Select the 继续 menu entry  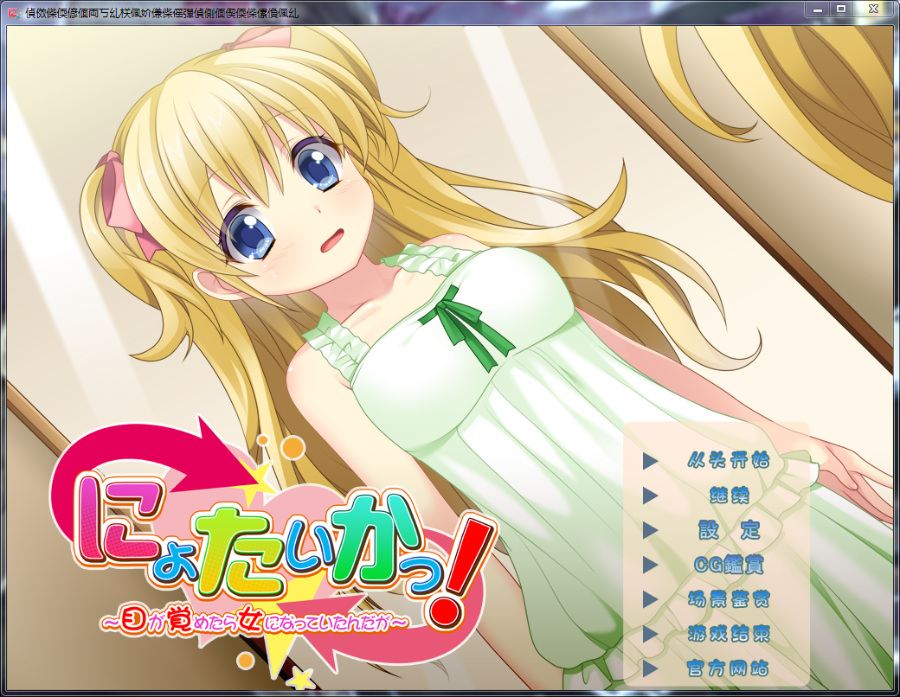coord(729,495)
